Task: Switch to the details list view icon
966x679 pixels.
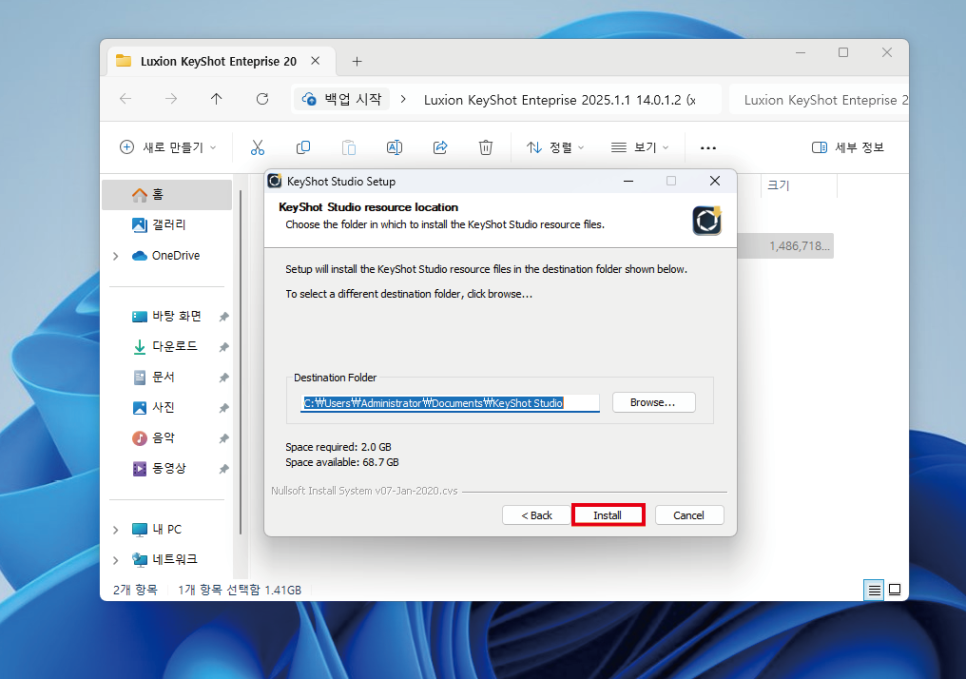Action: click(x=874, y=590)
